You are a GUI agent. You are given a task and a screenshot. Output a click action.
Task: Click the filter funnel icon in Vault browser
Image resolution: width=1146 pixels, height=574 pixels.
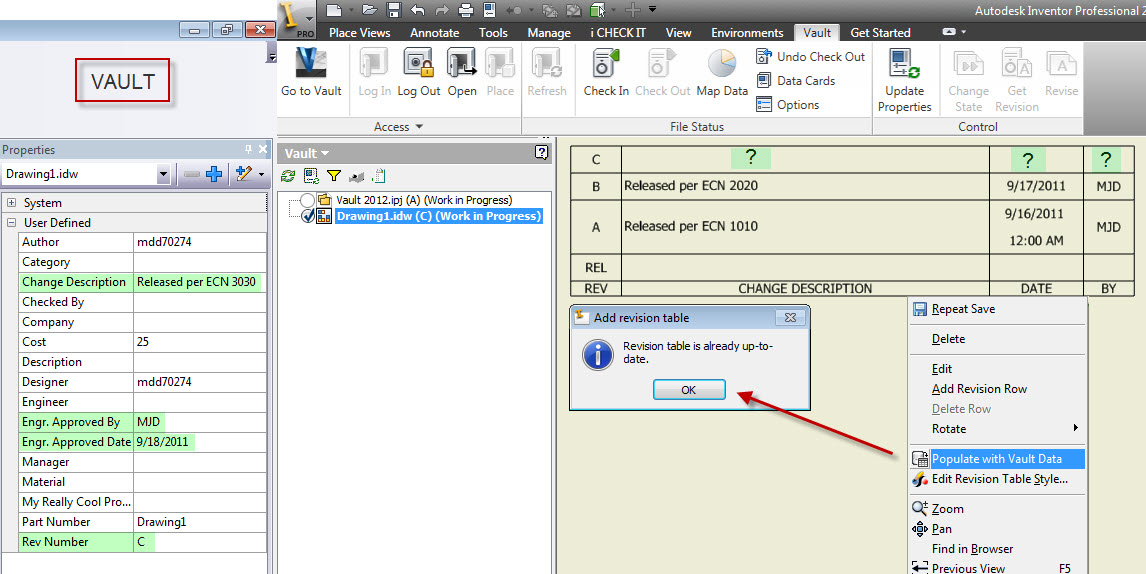[333, 175]
